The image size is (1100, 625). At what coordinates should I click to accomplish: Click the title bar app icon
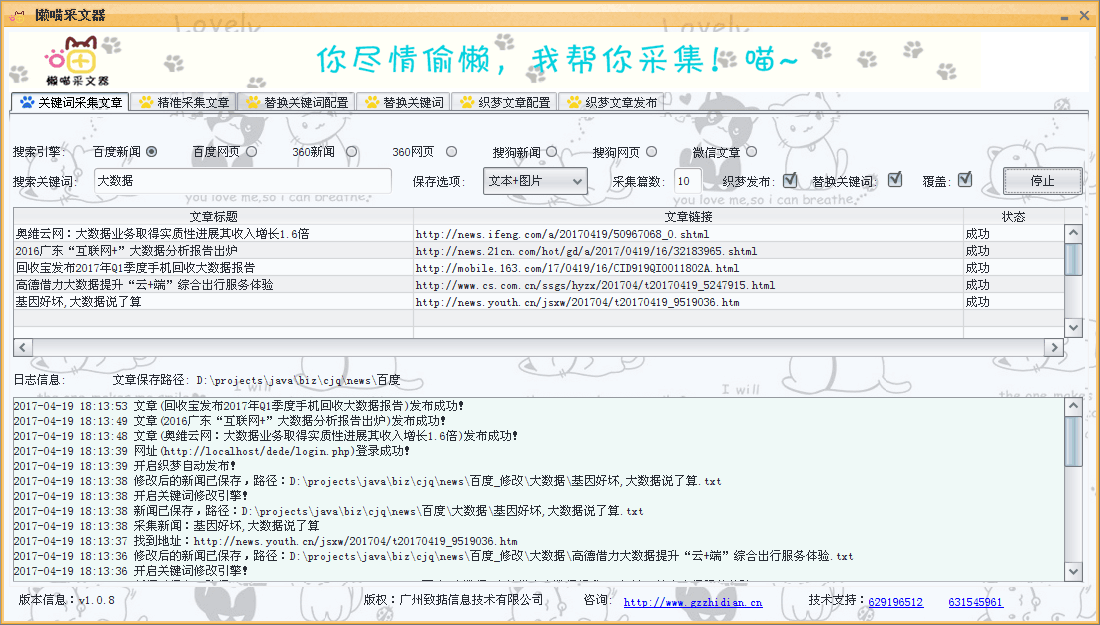(17, 15)
